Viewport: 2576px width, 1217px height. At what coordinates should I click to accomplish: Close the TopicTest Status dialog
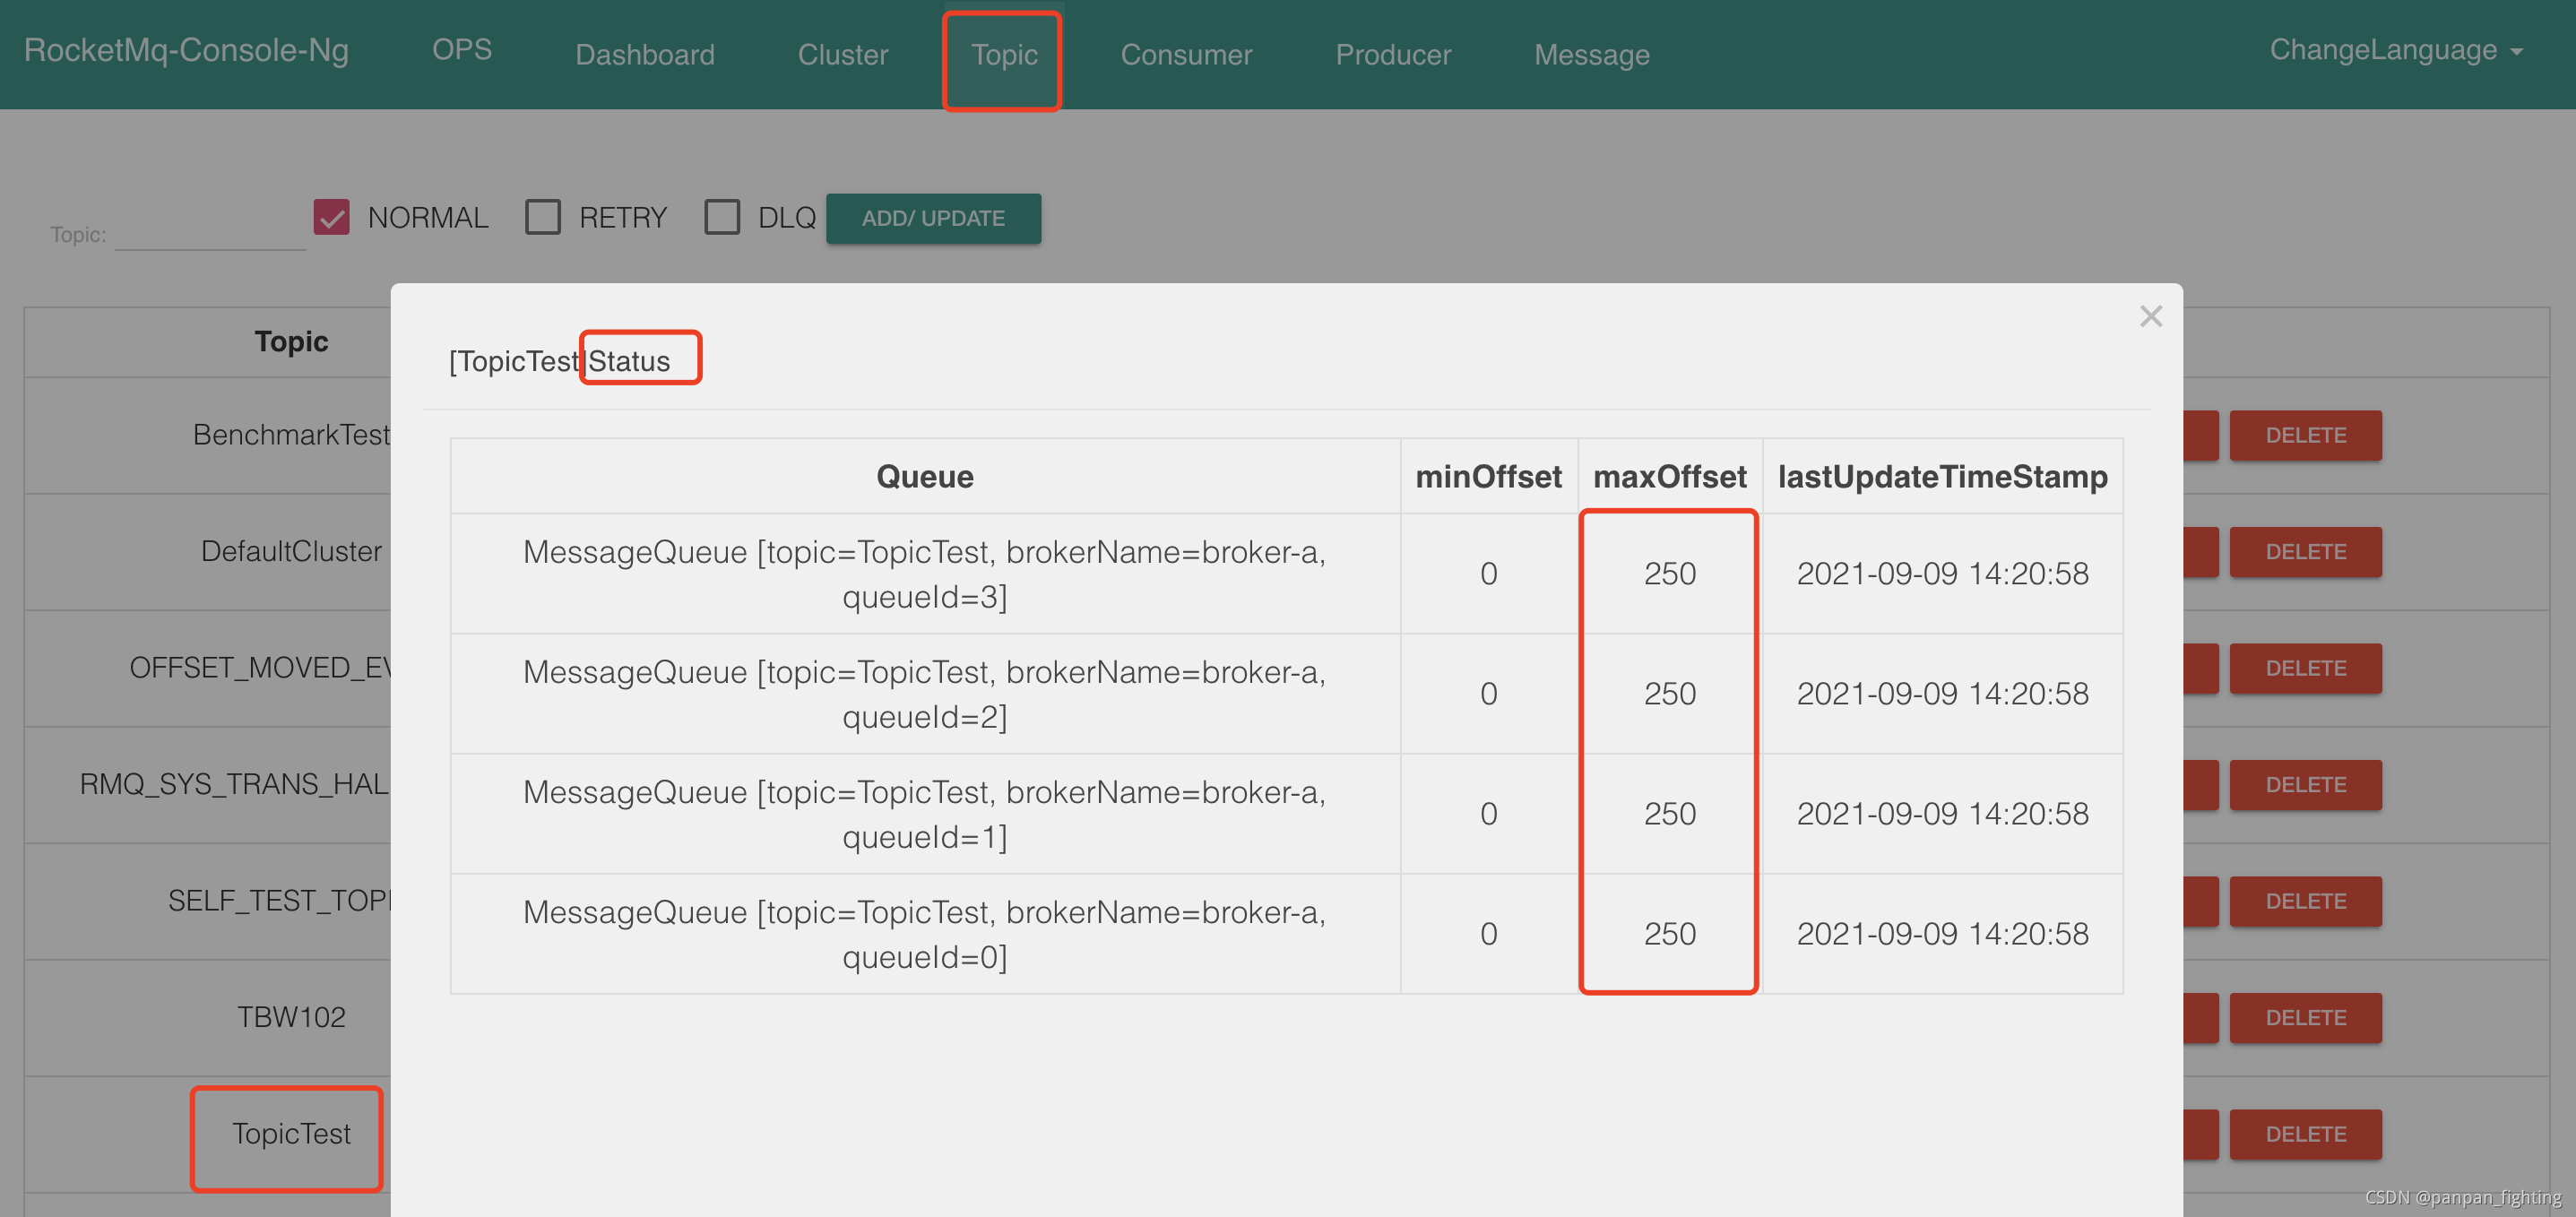[2151, 316]
